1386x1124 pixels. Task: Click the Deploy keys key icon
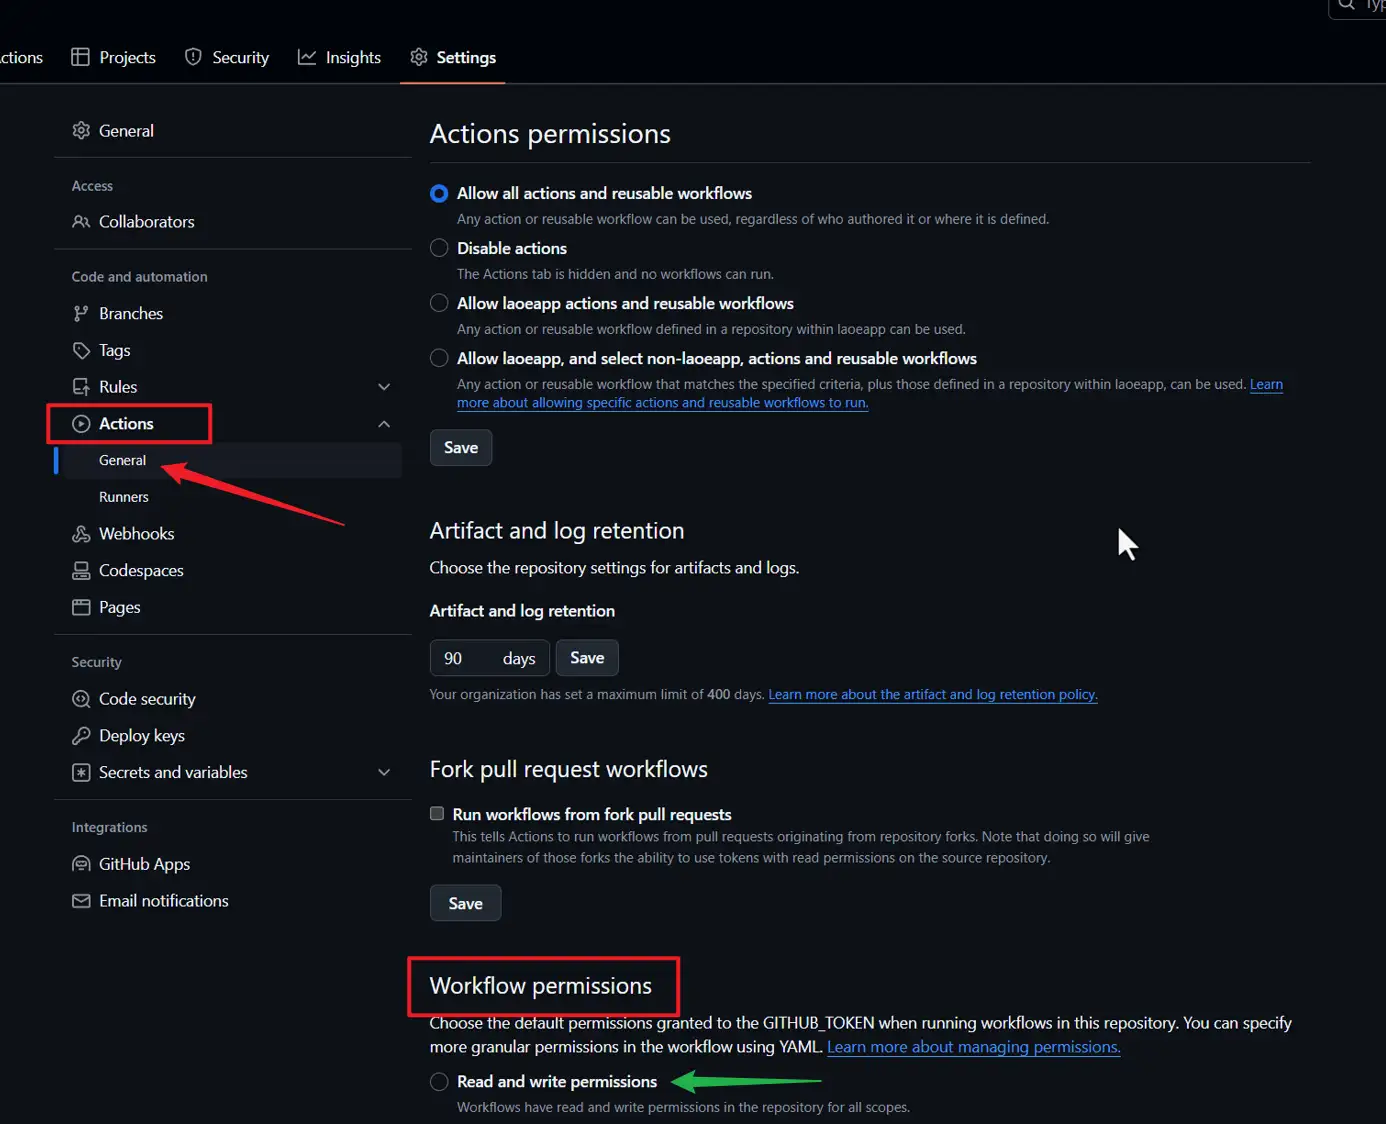point(81,736)
